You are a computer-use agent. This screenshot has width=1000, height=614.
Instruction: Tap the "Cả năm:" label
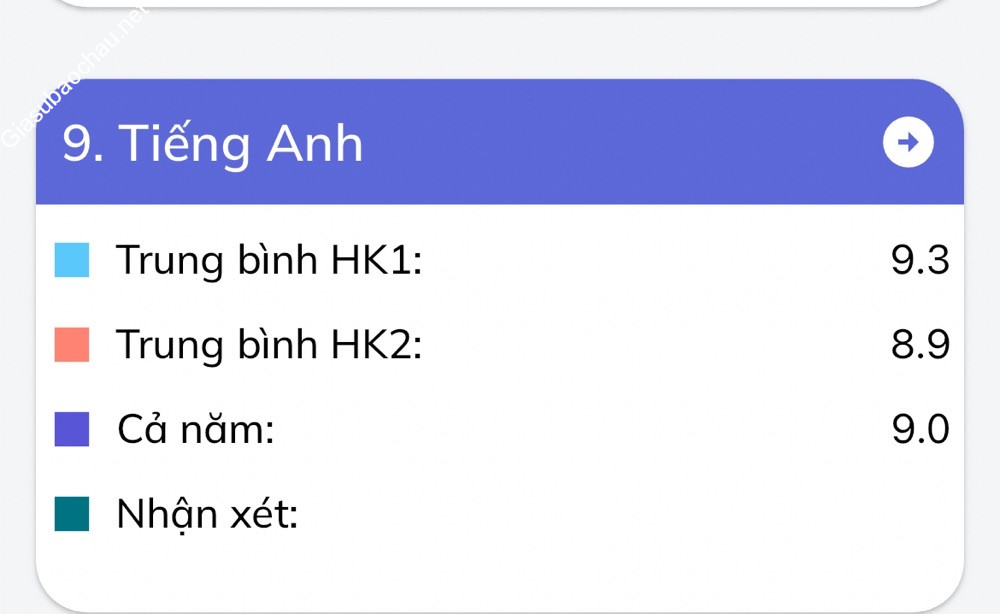tap(195, 430)
